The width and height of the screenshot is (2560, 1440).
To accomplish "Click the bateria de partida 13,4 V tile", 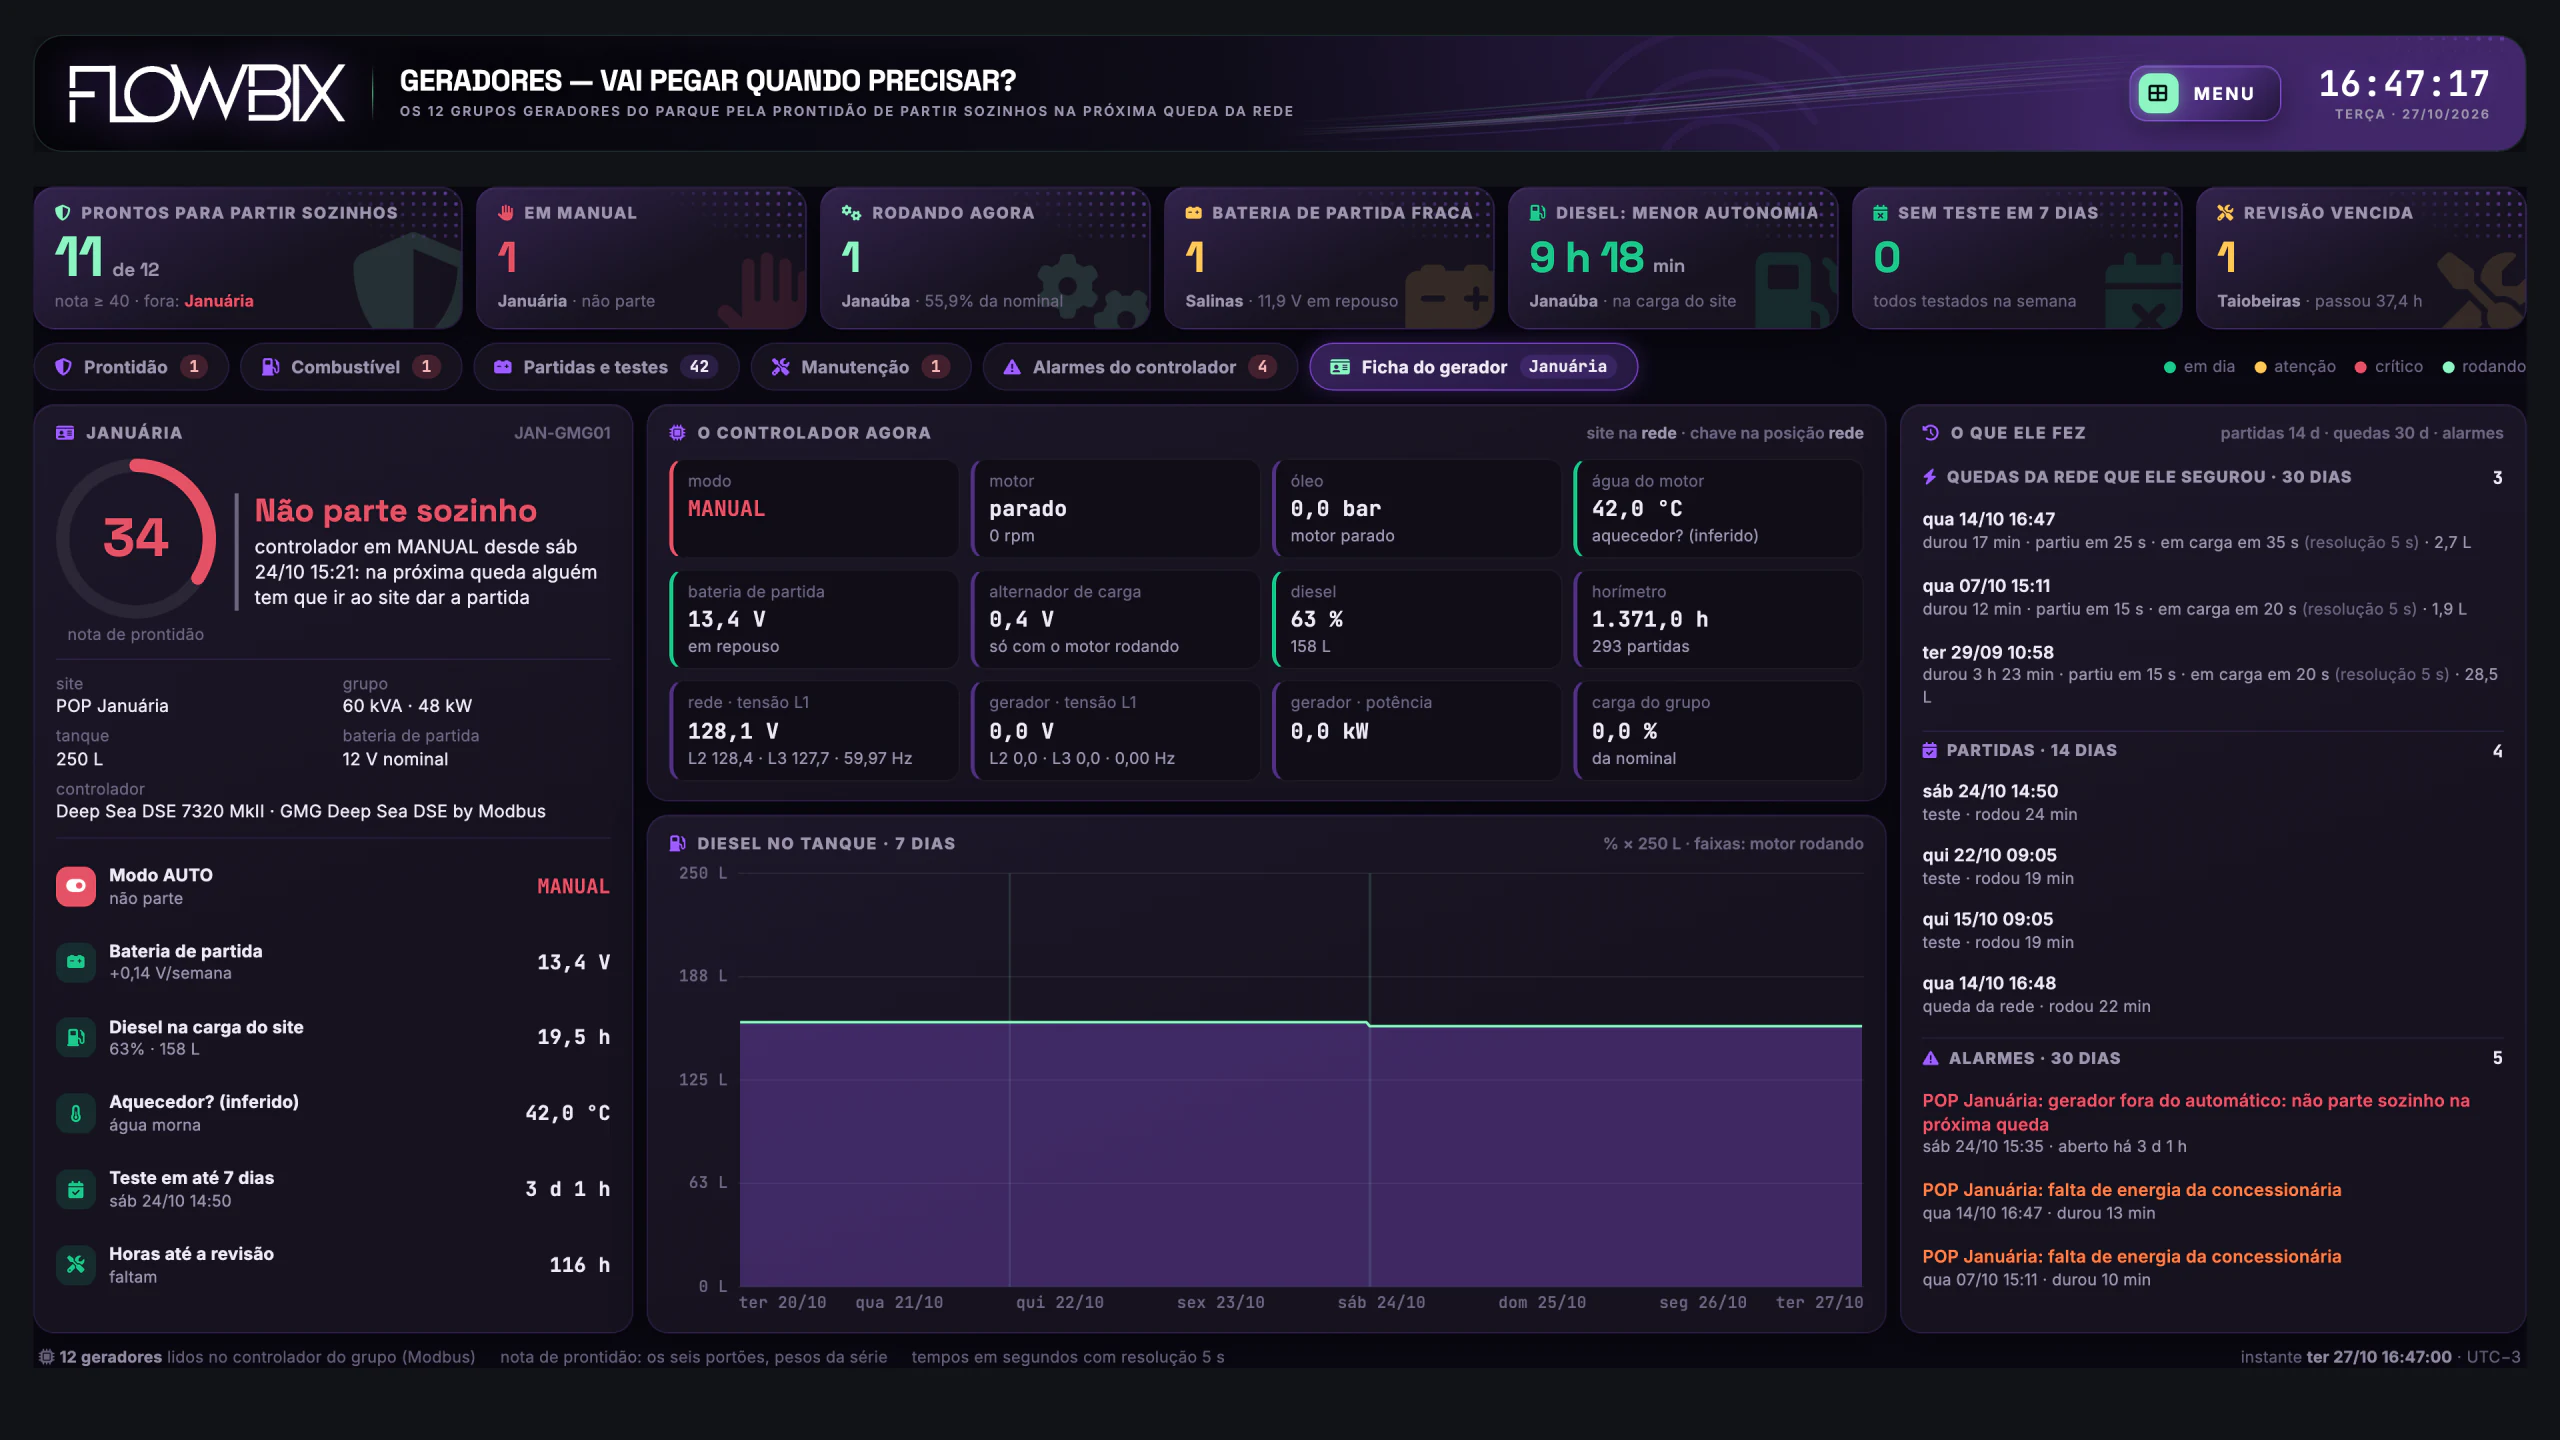I will click(x=814, y=619).
